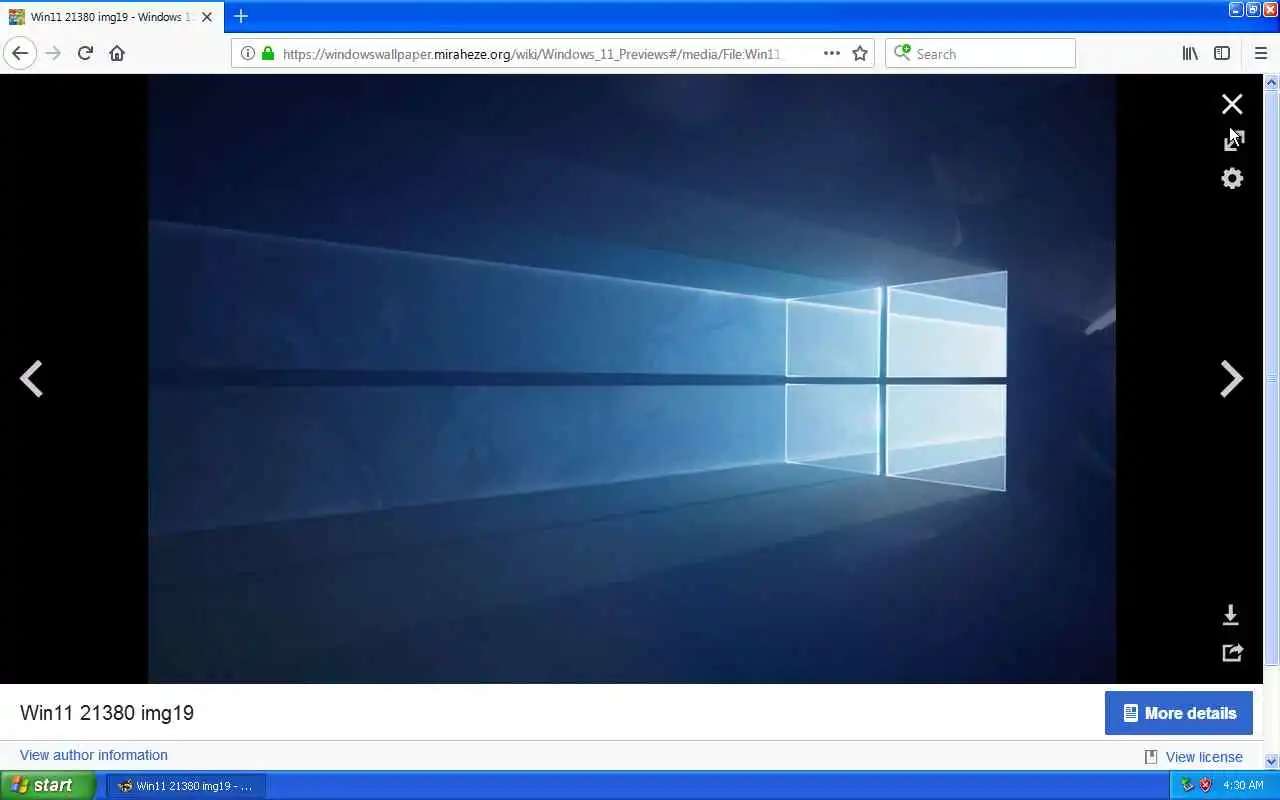Open the browser home page
This screenshot has height=800, width=1280.
tap(117, 53)
